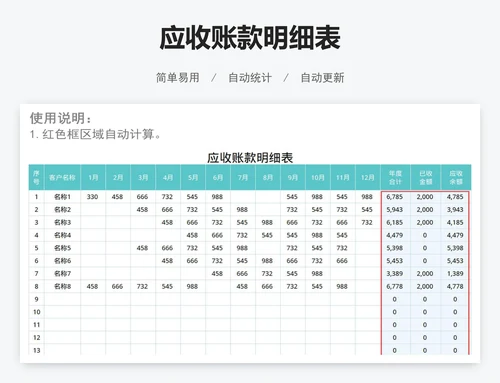Viewport: 500px width, 383px height.
Task: Select the 10月 column header
Action: click(318, 177)
